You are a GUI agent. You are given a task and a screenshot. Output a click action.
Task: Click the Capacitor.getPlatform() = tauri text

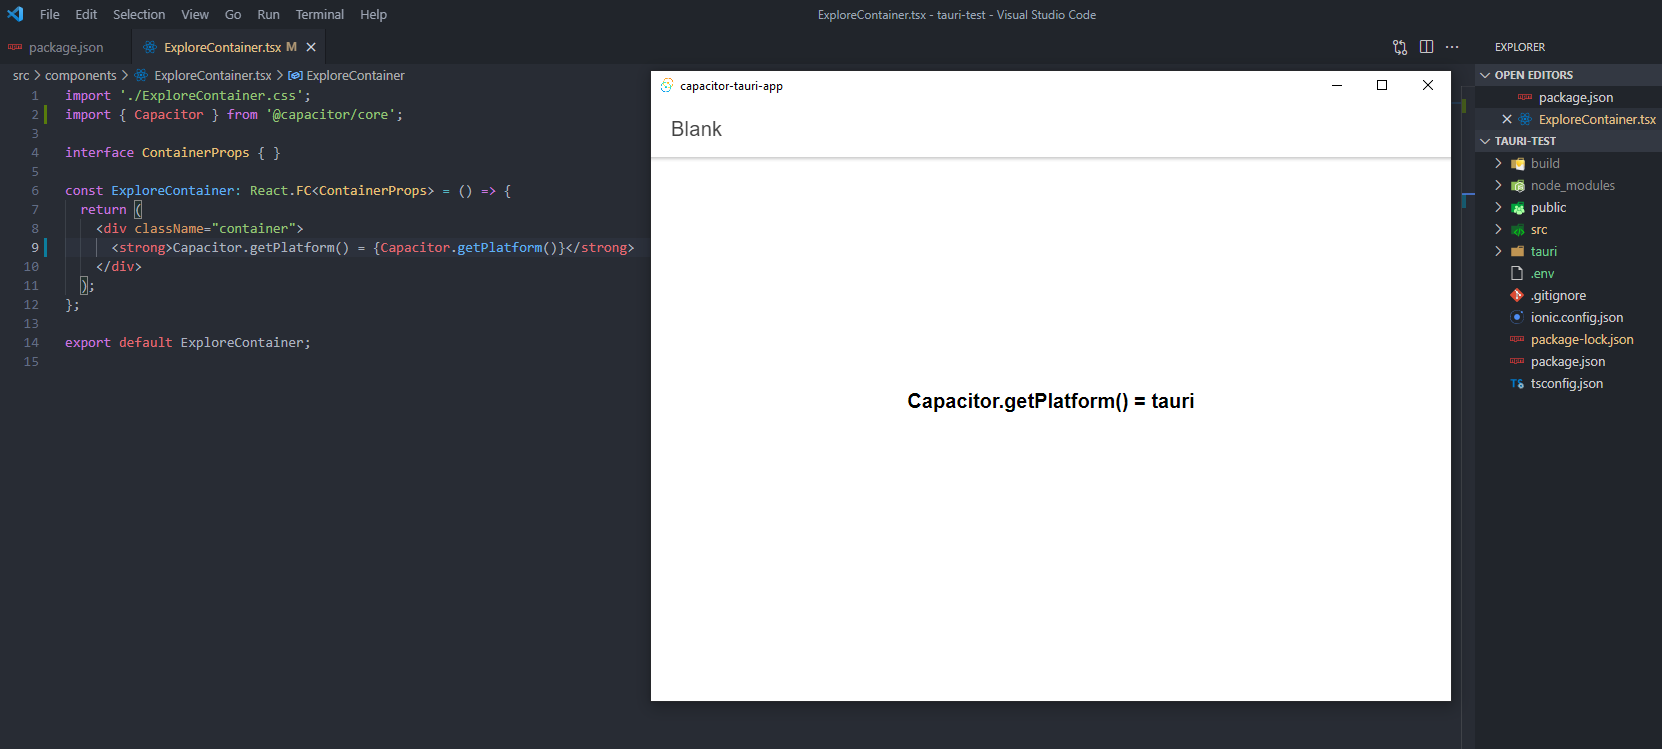click(x=1050, y=401)
